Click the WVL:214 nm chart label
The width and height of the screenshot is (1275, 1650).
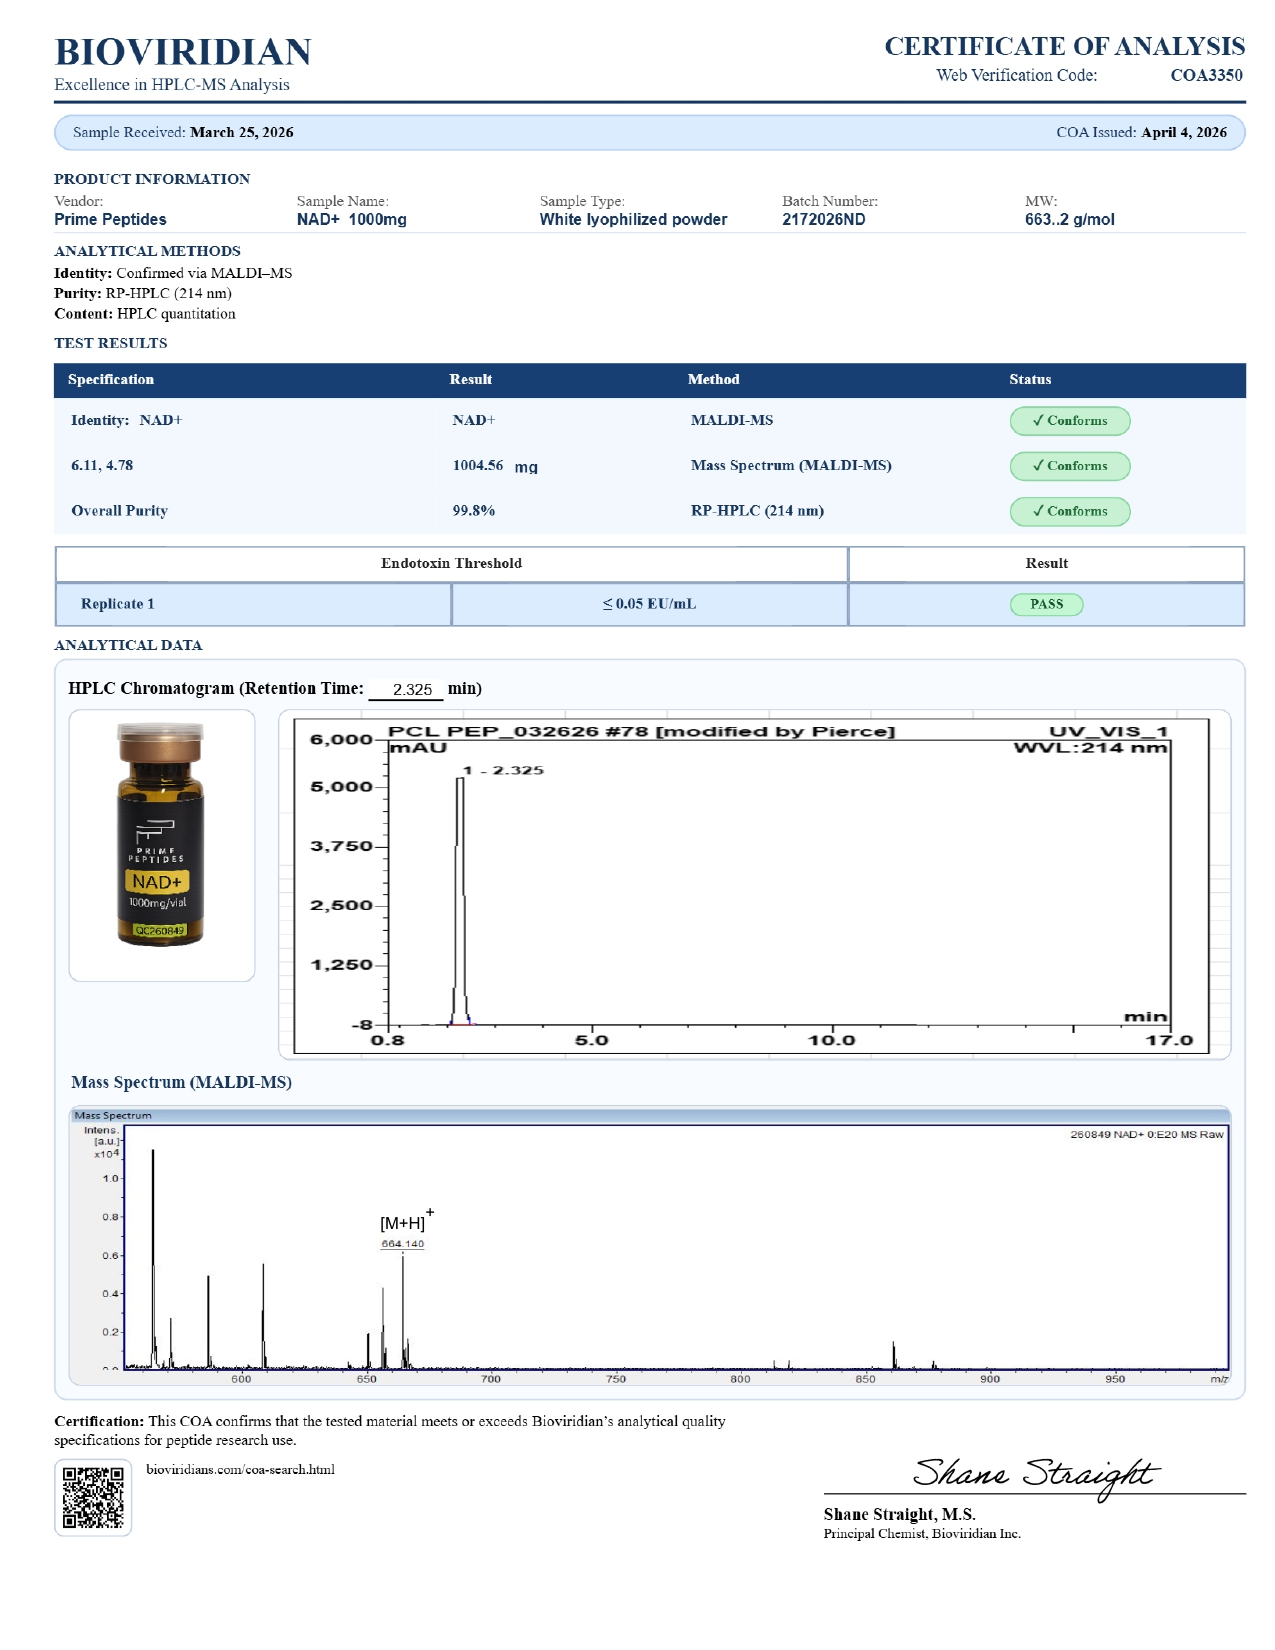pos(1090,748)
